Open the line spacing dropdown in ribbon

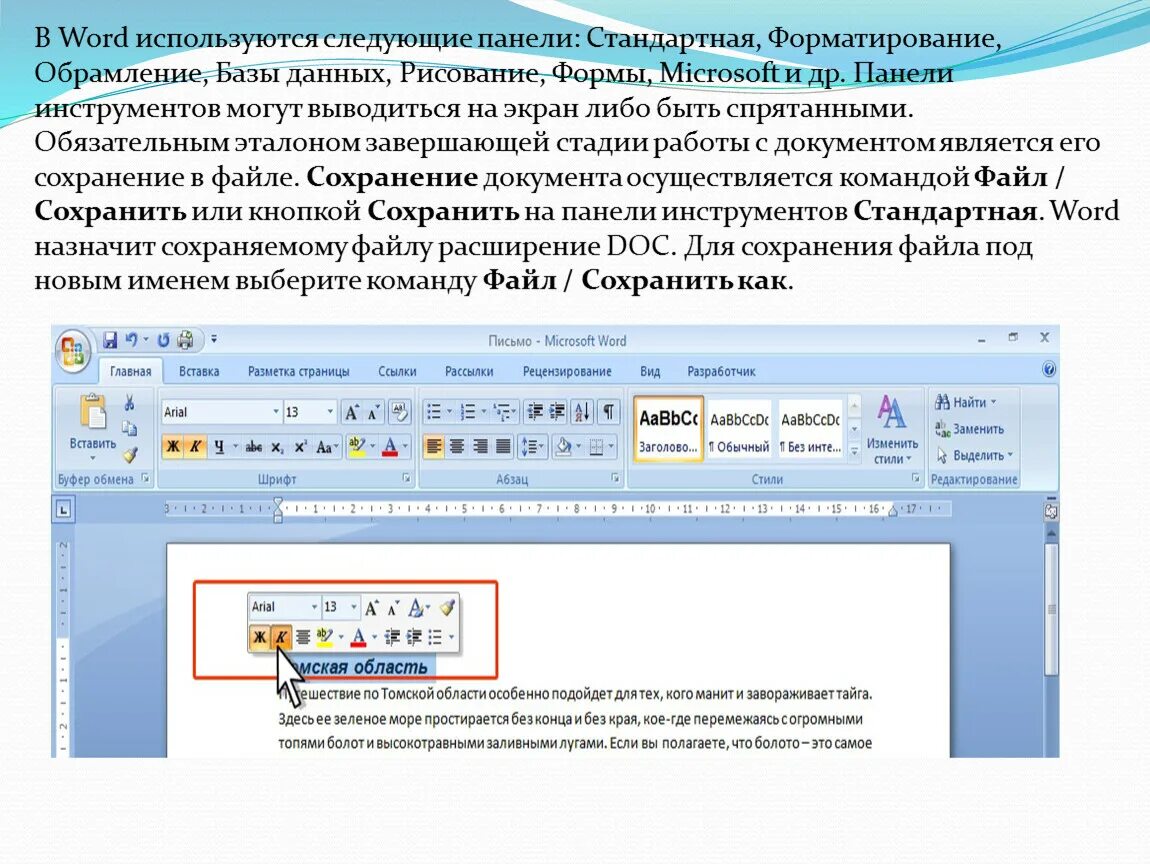point(532,447)
